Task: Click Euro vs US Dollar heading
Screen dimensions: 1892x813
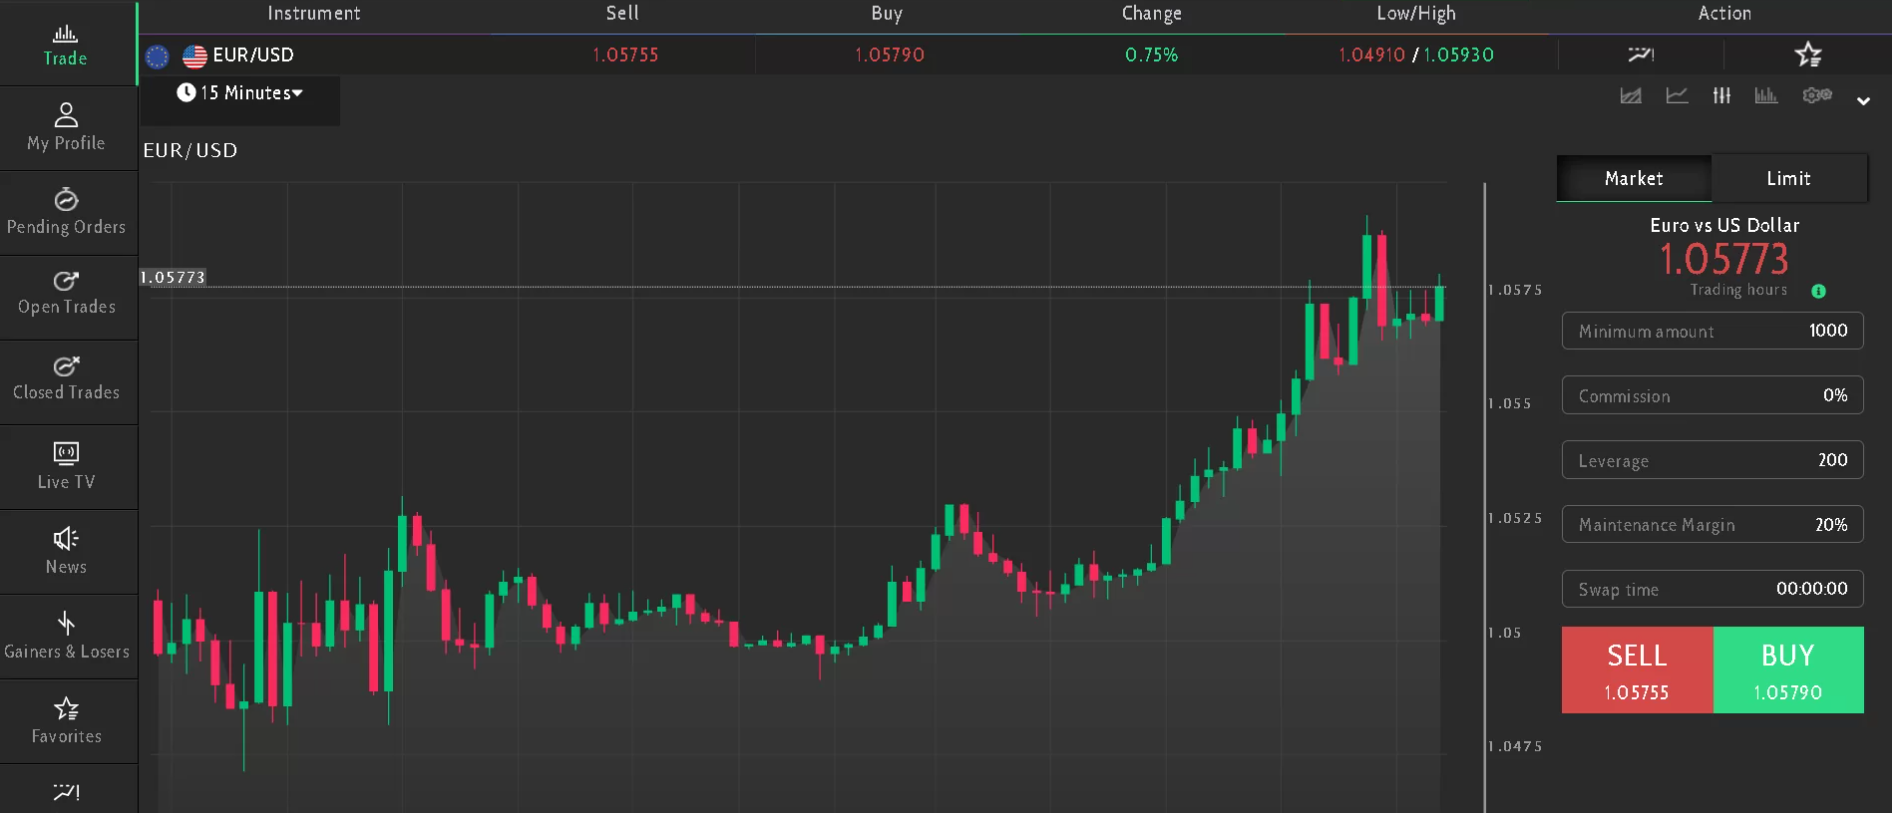Action: [1724, 225]
